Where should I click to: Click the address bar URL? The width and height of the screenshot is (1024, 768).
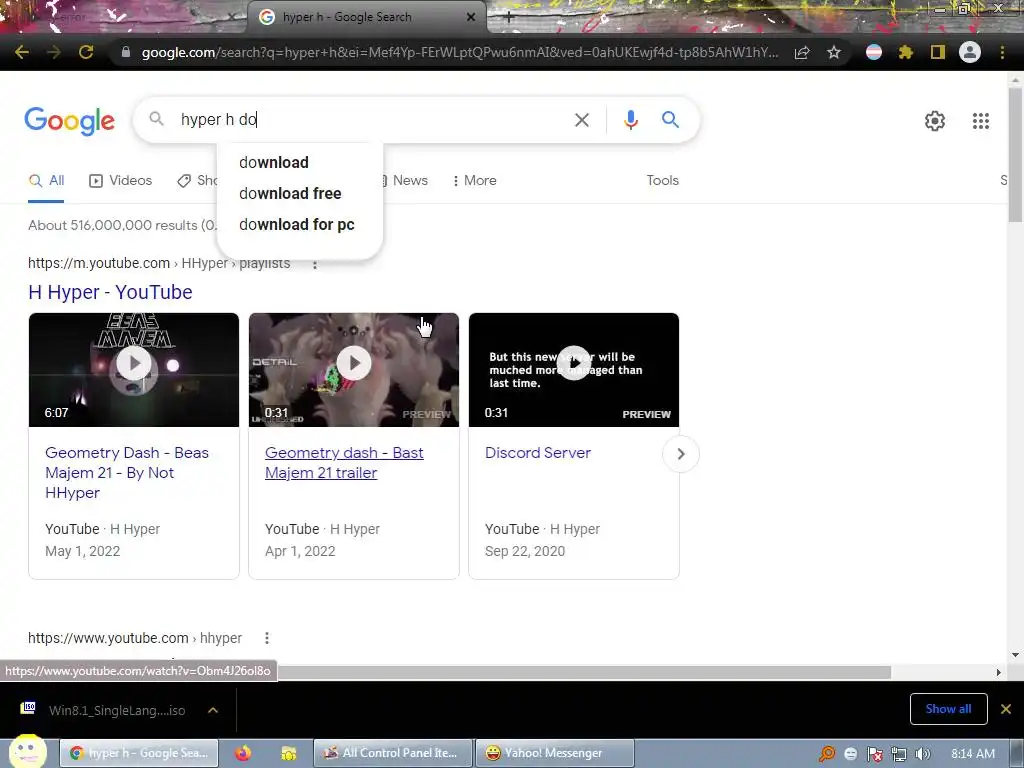459,52
